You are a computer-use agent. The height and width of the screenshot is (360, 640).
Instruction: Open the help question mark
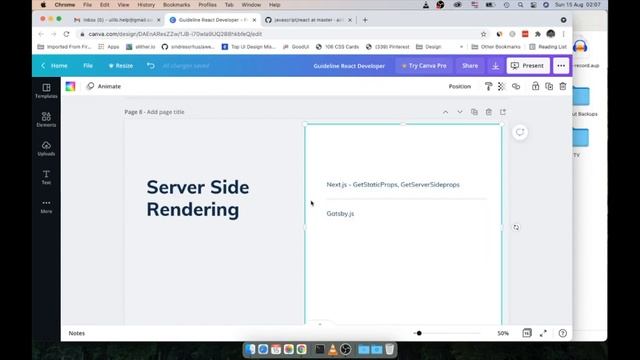pyautogui.click(x=562, y=333)
